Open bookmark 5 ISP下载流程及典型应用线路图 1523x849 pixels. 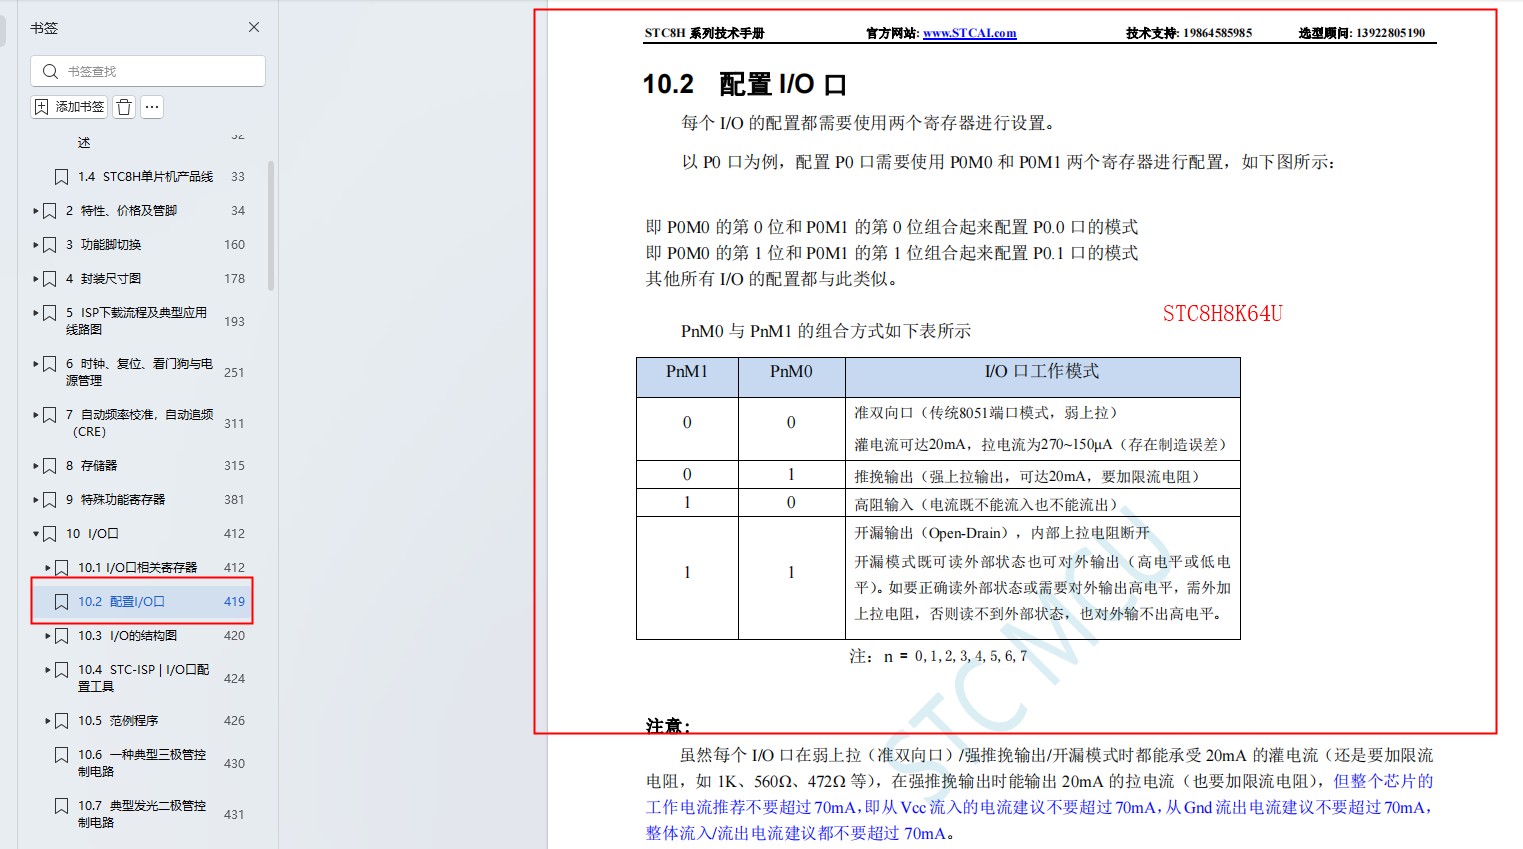pos(136,321)
